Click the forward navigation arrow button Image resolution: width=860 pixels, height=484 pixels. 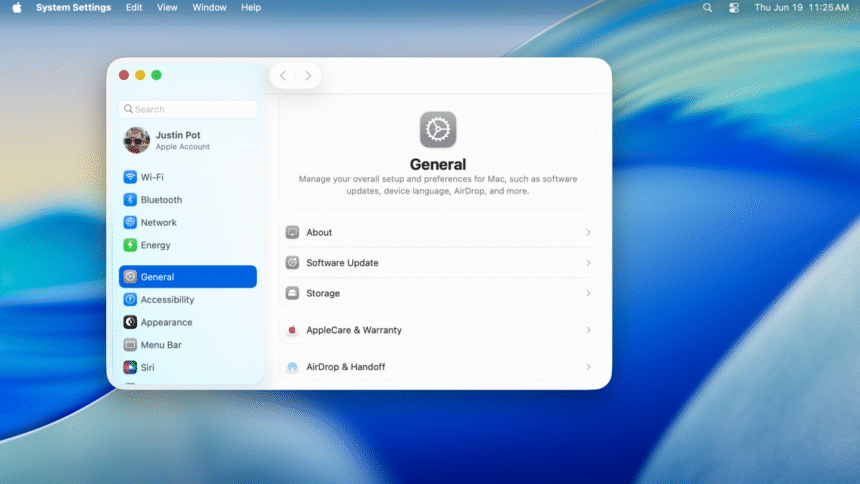(x=308, y=76)
